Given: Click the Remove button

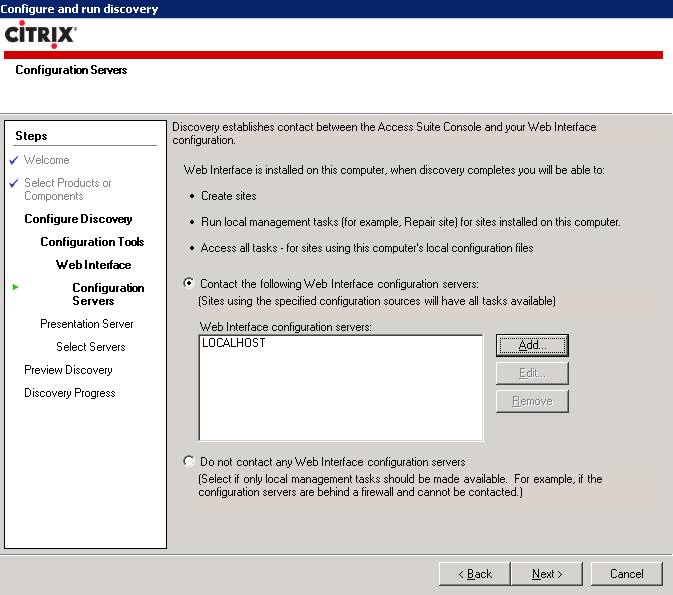Looking at the screenshot, I should coord(532,401).
